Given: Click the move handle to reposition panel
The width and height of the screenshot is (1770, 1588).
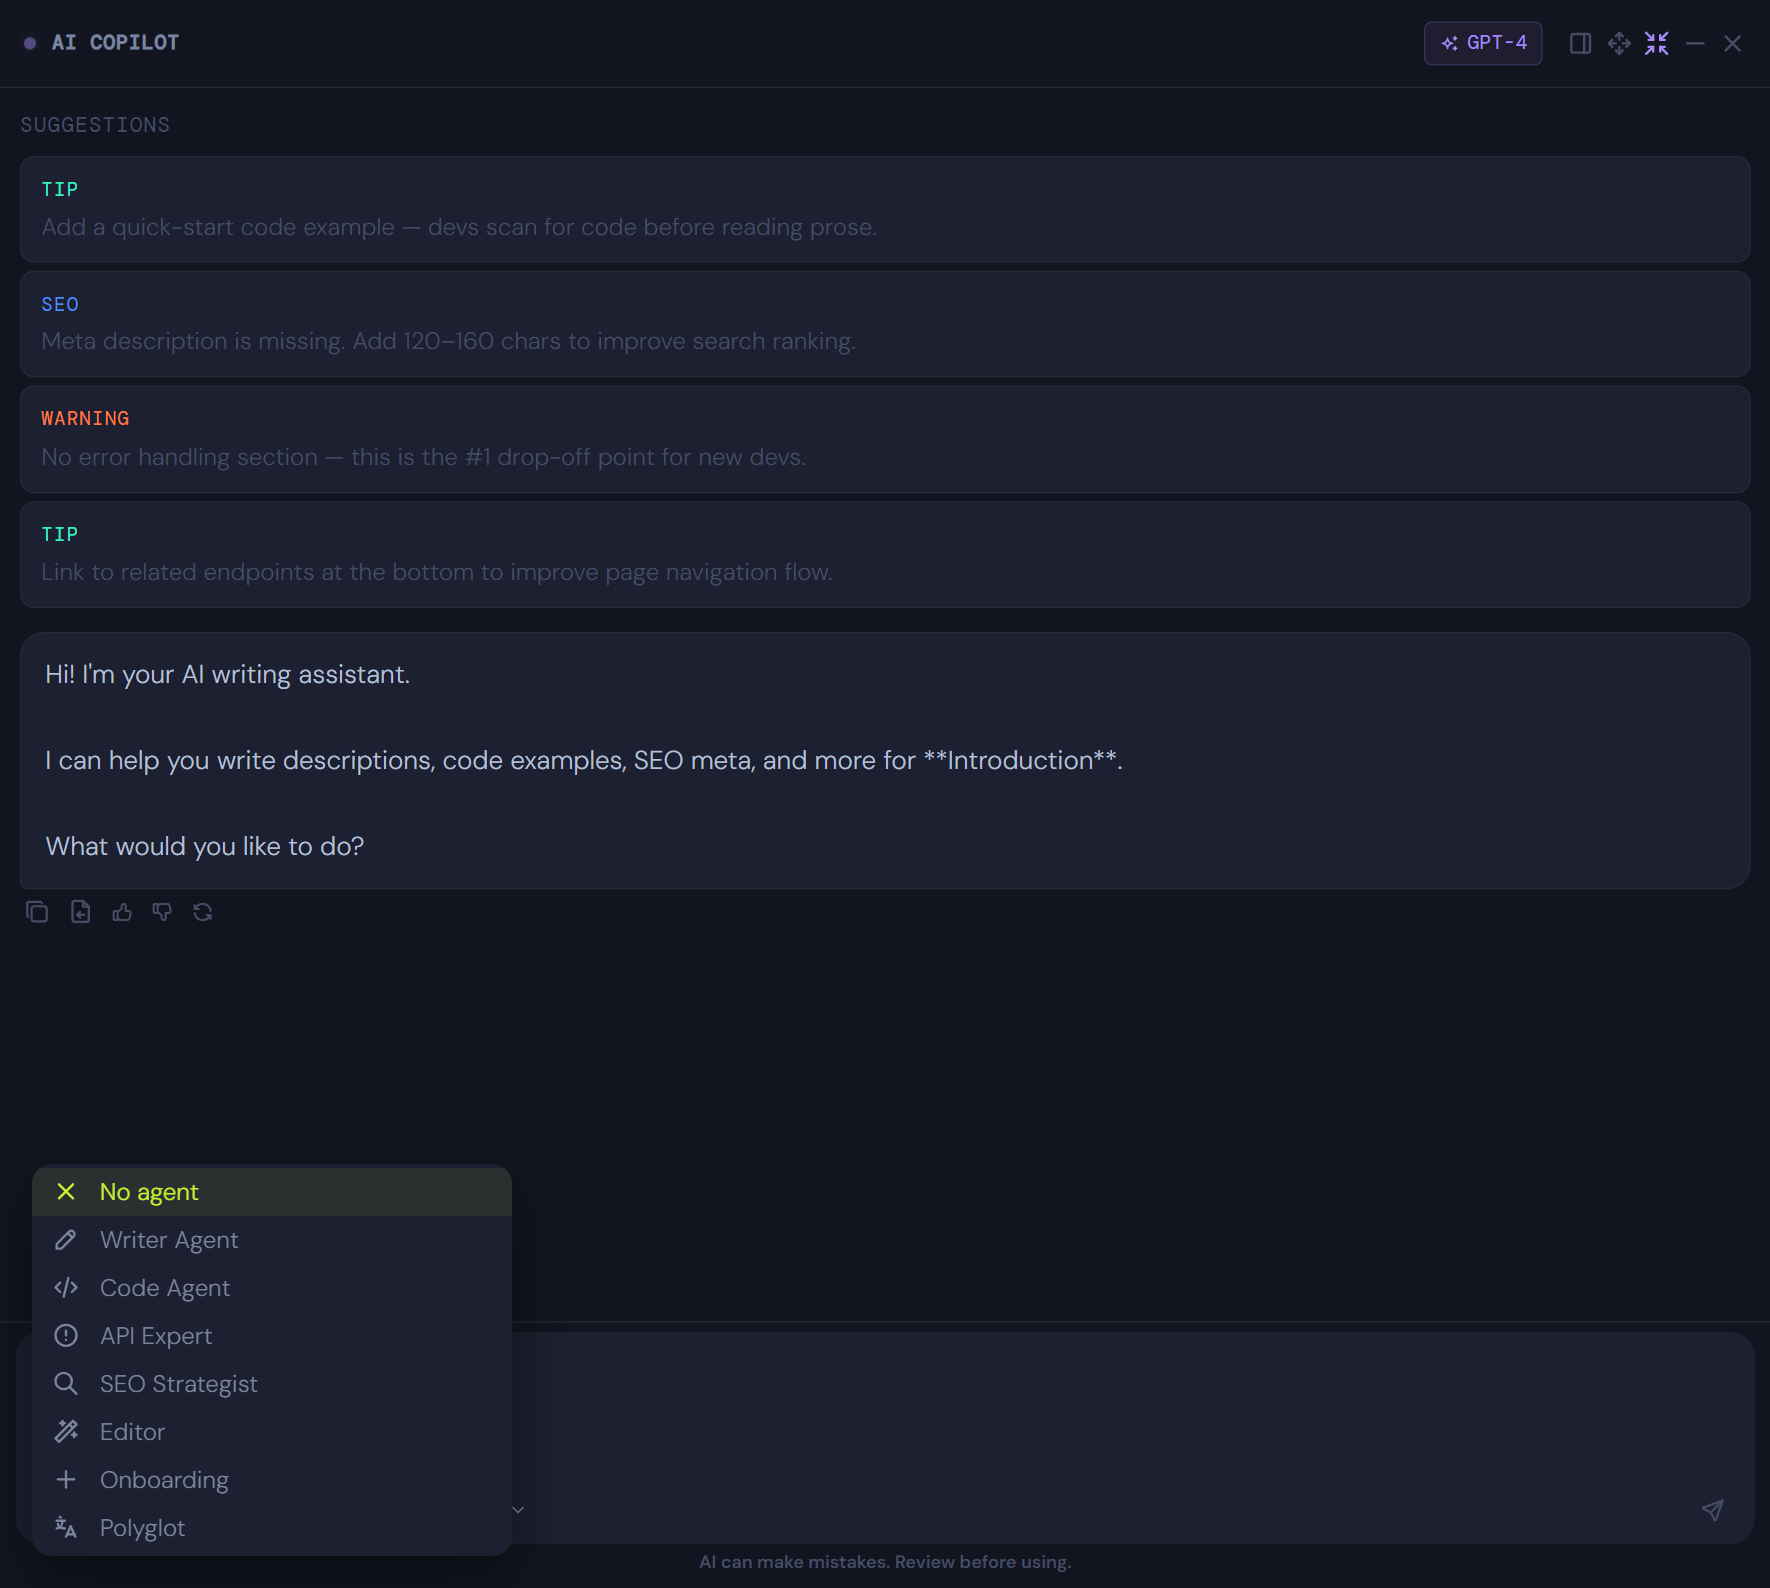Looking at the screenshot, I should [1619, 43].
